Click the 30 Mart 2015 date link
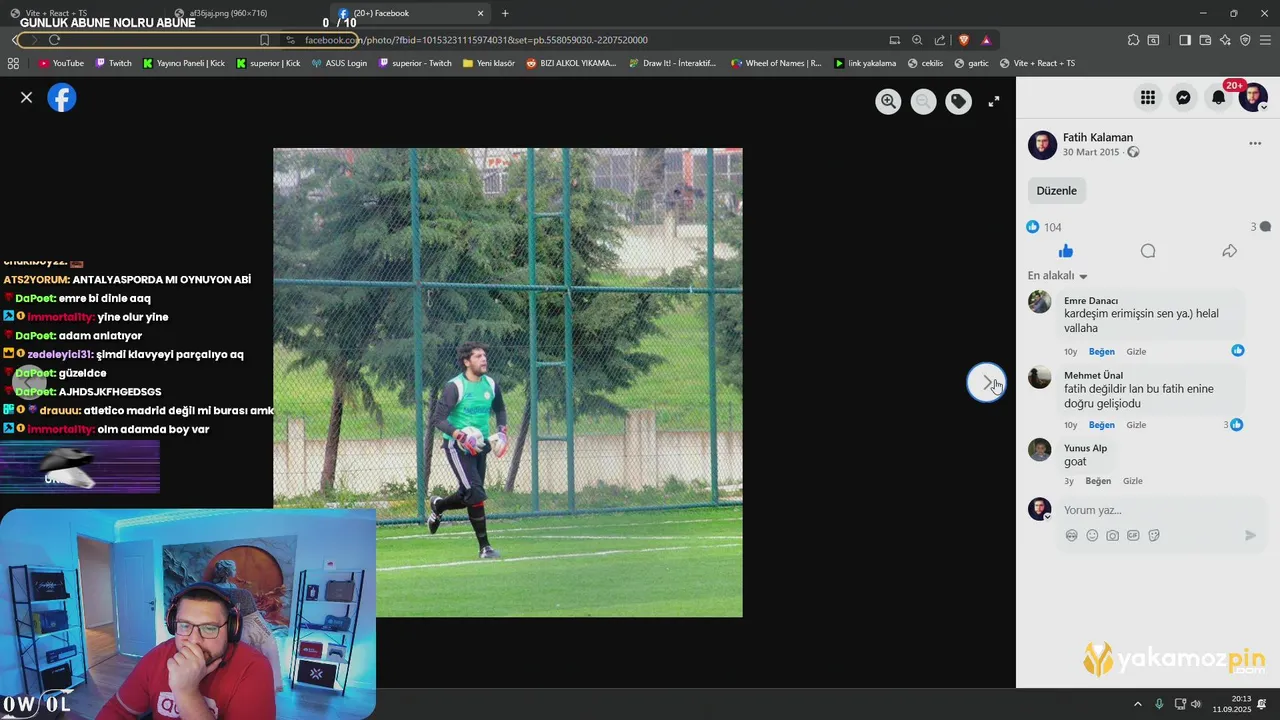 pyautogui.click(x=1091, y=152)
